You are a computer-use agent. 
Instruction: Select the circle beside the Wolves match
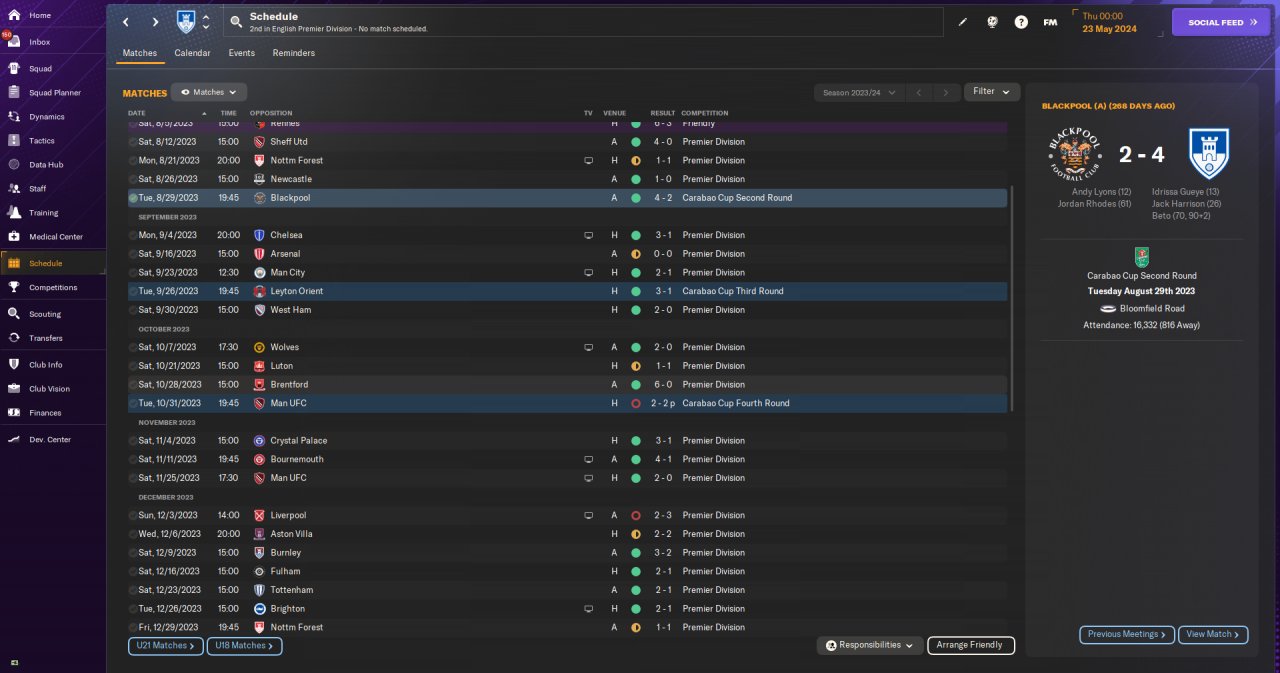click(133, 348)
